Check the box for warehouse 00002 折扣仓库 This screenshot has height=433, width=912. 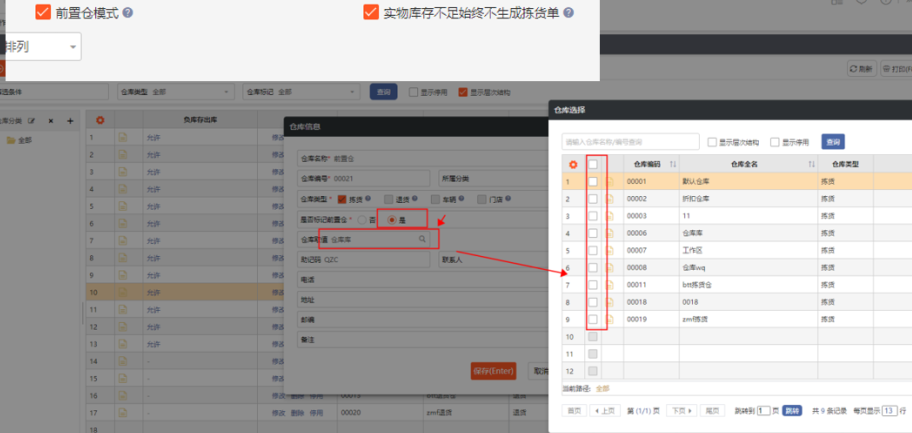click(593, 199)
